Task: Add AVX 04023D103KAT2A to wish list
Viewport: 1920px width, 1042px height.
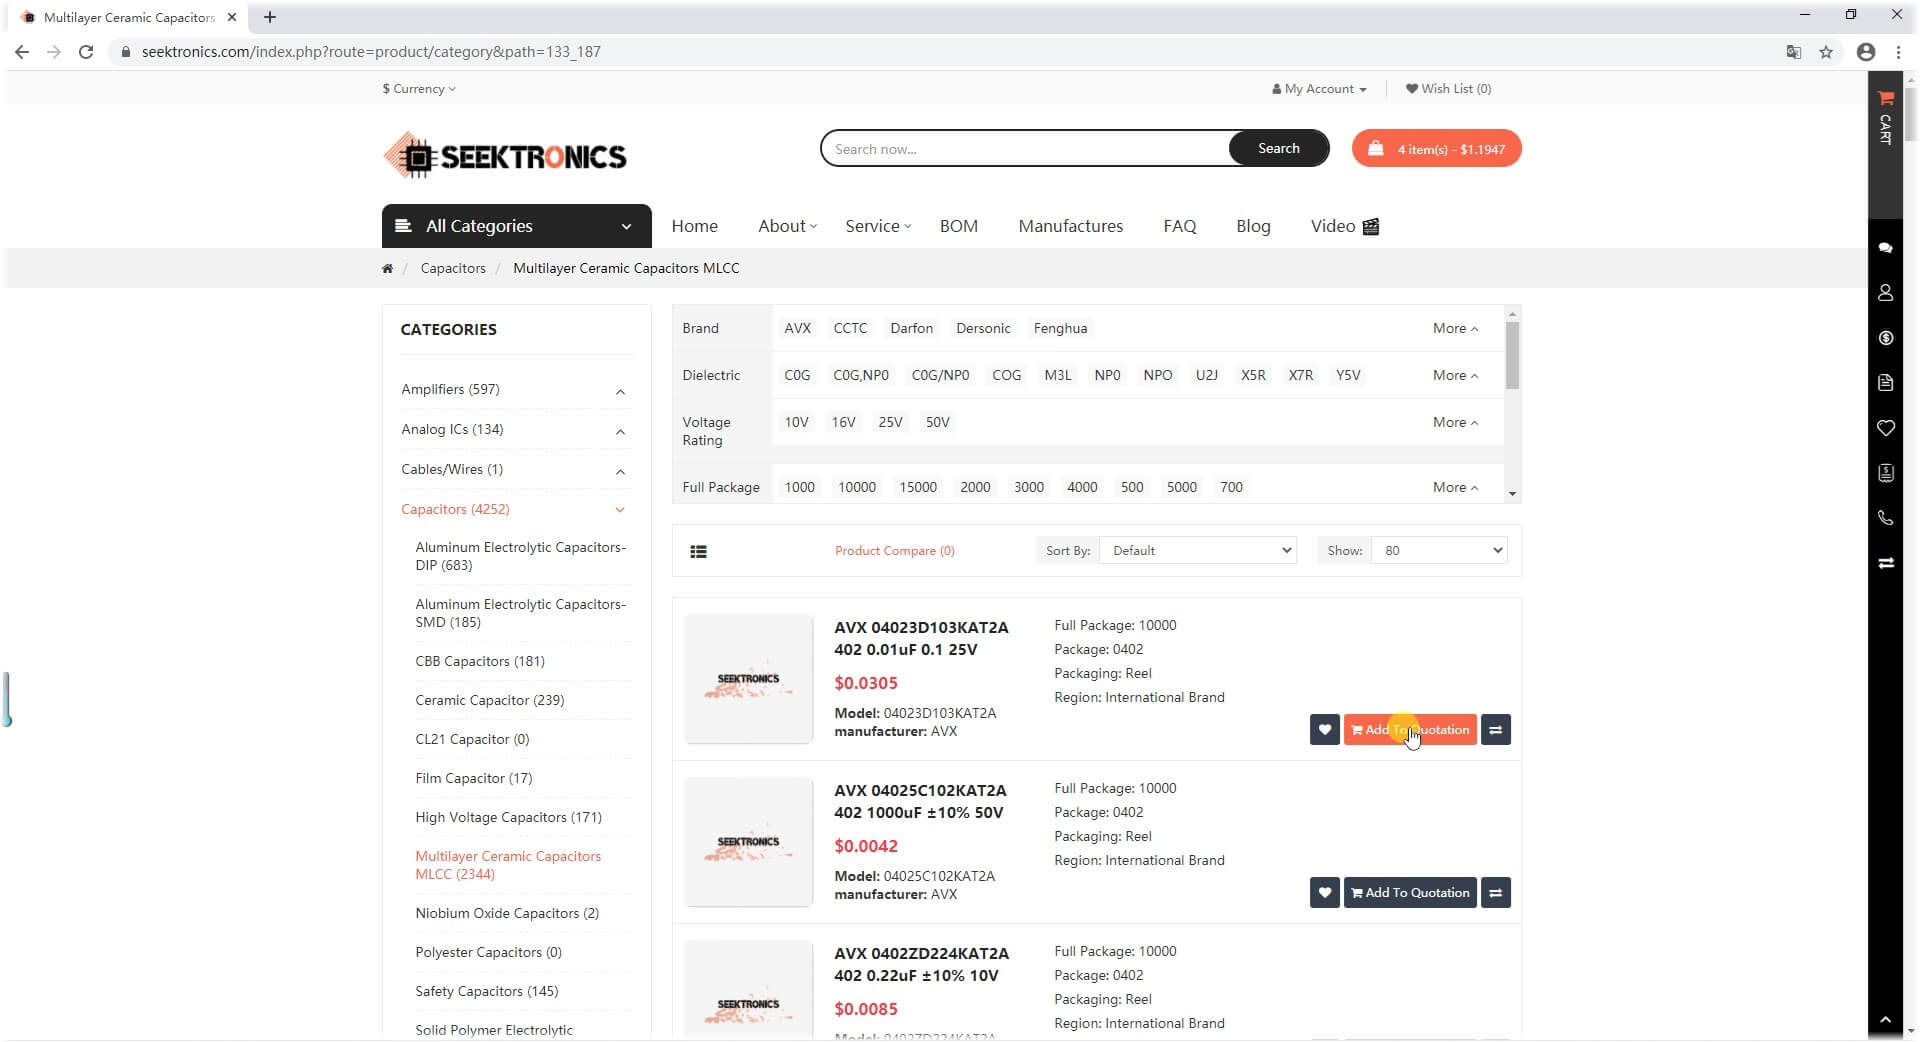Action: [1324, 730]
